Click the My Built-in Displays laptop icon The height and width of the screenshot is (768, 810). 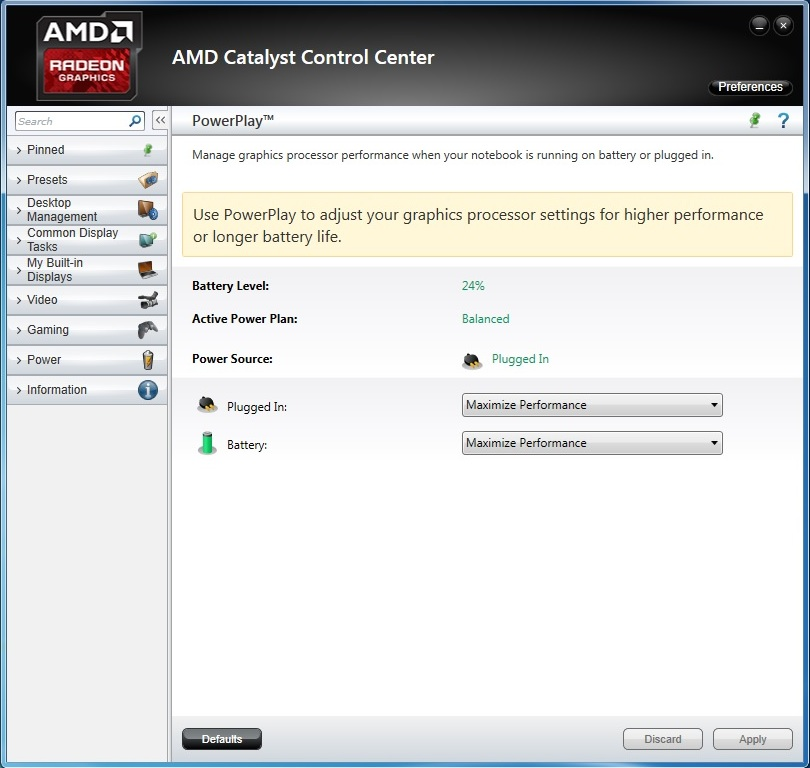coord(148,270)
